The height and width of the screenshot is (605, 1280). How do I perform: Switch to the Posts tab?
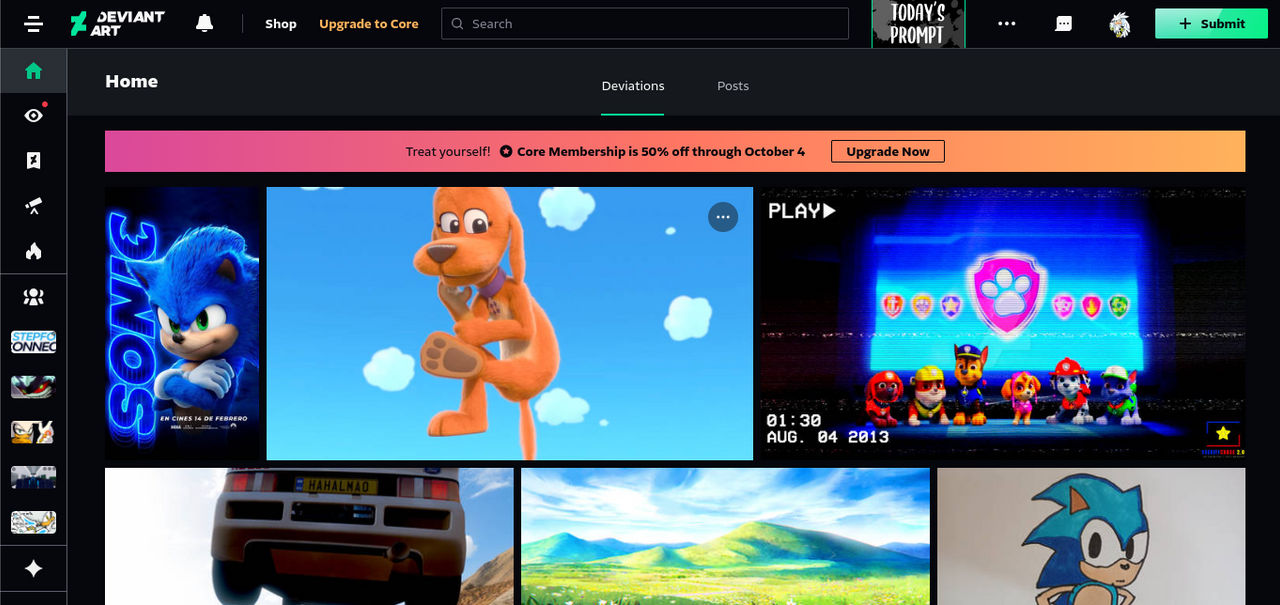click(733, 86)
